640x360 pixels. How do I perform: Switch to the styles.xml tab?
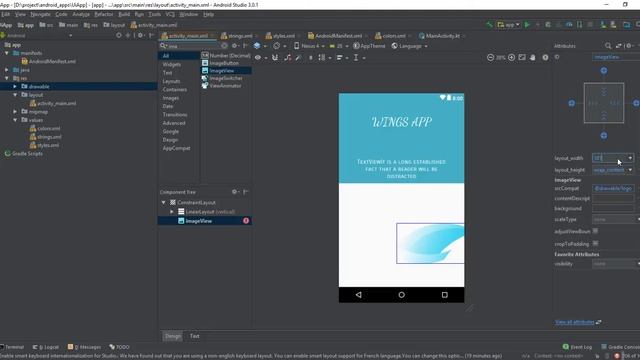point(281,36)
